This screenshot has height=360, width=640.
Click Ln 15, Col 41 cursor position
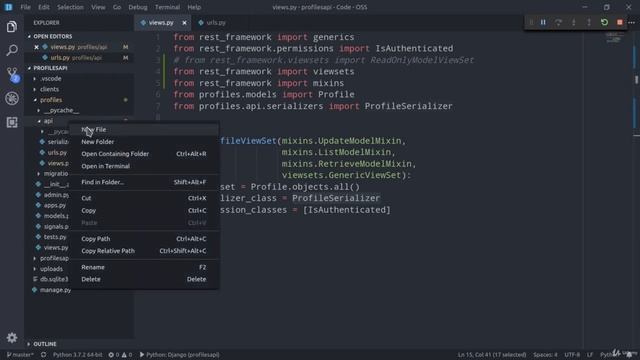491,355
